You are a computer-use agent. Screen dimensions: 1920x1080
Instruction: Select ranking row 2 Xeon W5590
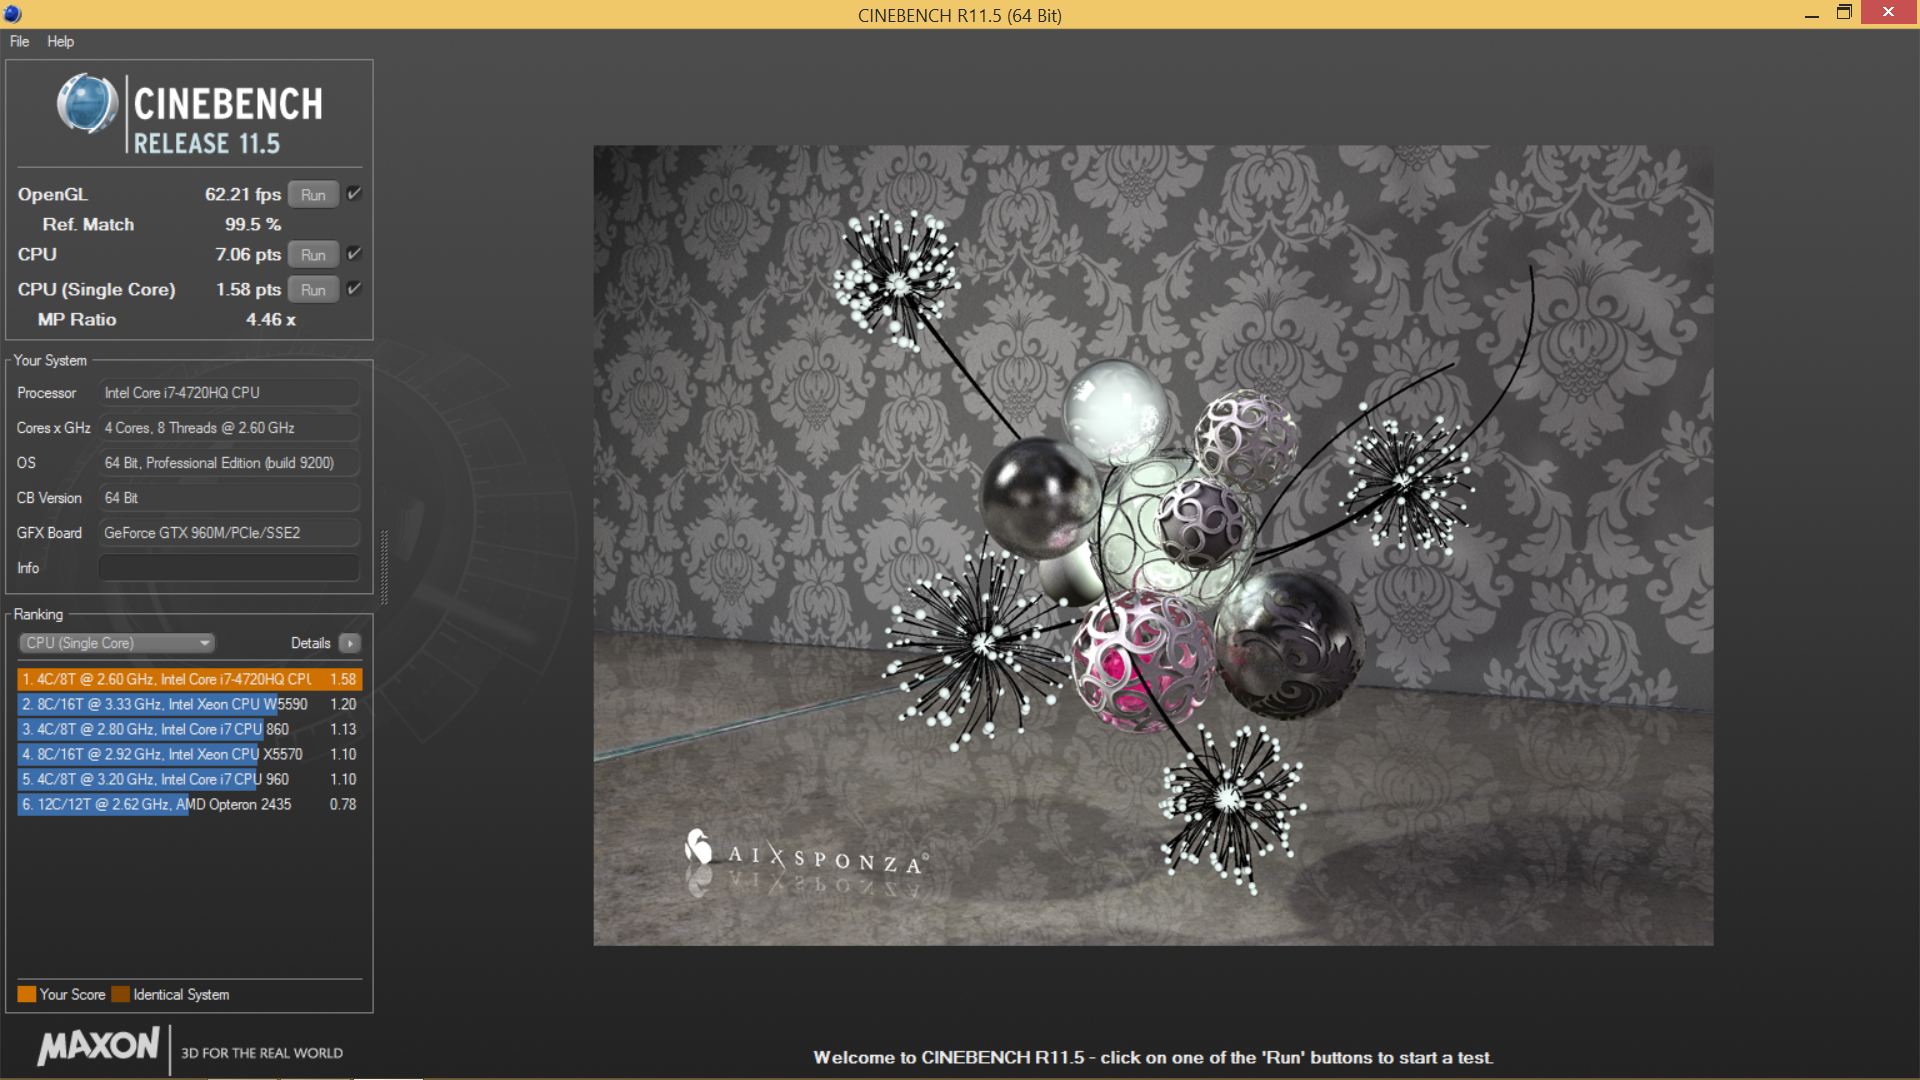click(189, 704)
